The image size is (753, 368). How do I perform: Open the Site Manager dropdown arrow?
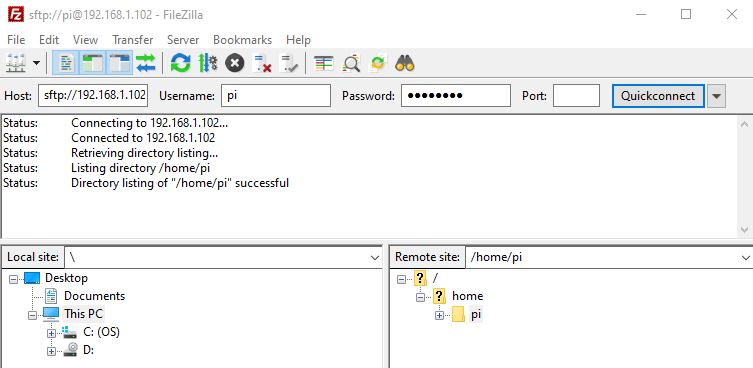pyautogui.click(x=36, y=63)
